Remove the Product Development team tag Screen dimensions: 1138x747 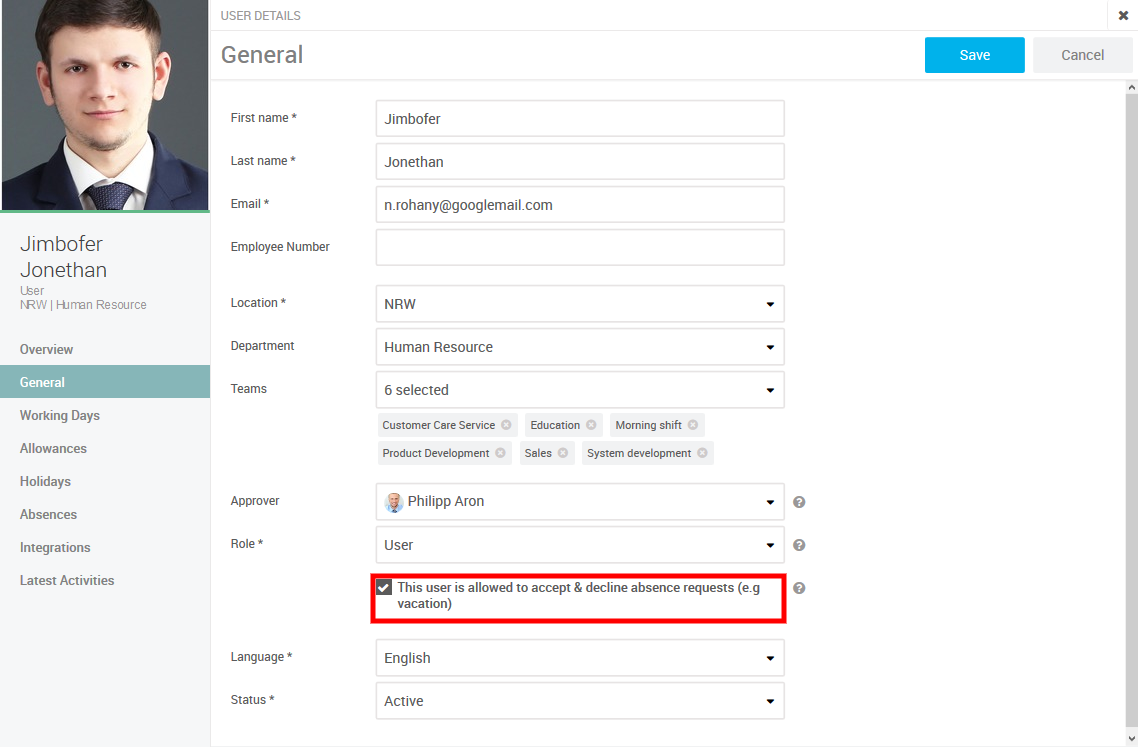(500, 453)
